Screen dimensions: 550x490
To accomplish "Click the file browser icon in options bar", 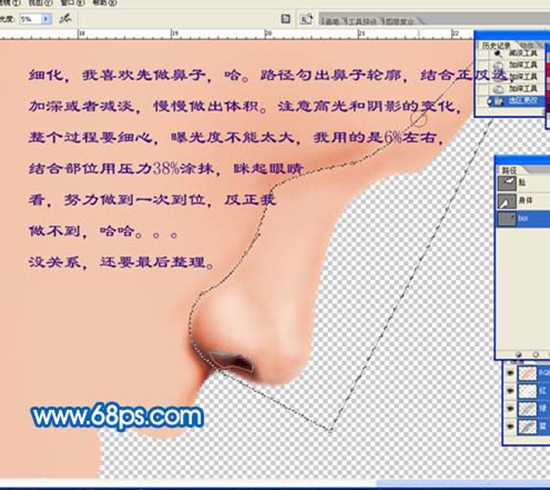I will tap(306, 18).
